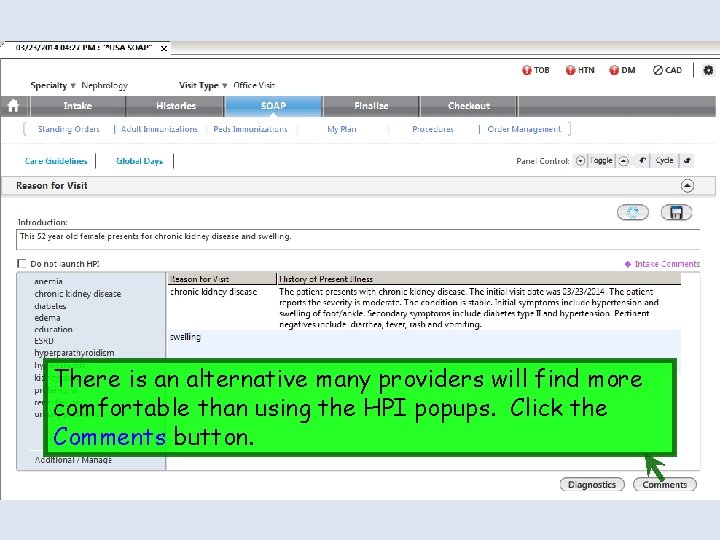Close the USA SOAP template tab

(164, 48)
